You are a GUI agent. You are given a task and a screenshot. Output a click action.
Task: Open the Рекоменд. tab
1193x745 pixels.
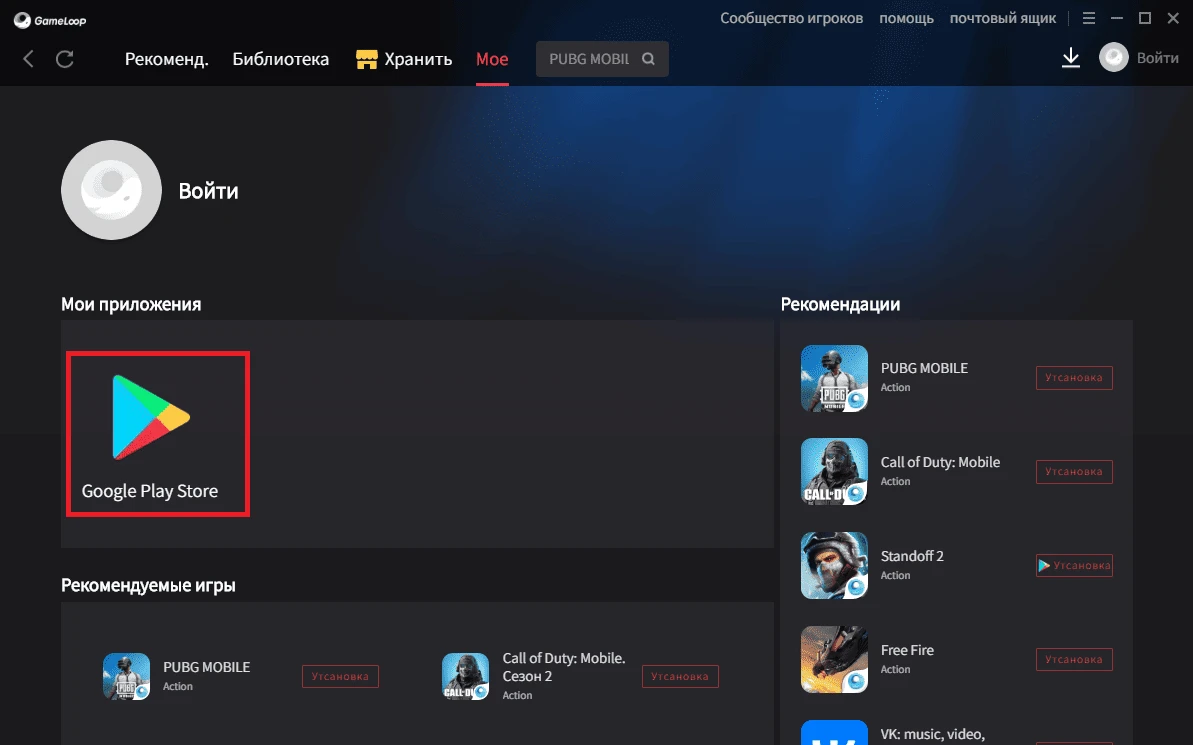pyautogui.click(x=166, y=59)
